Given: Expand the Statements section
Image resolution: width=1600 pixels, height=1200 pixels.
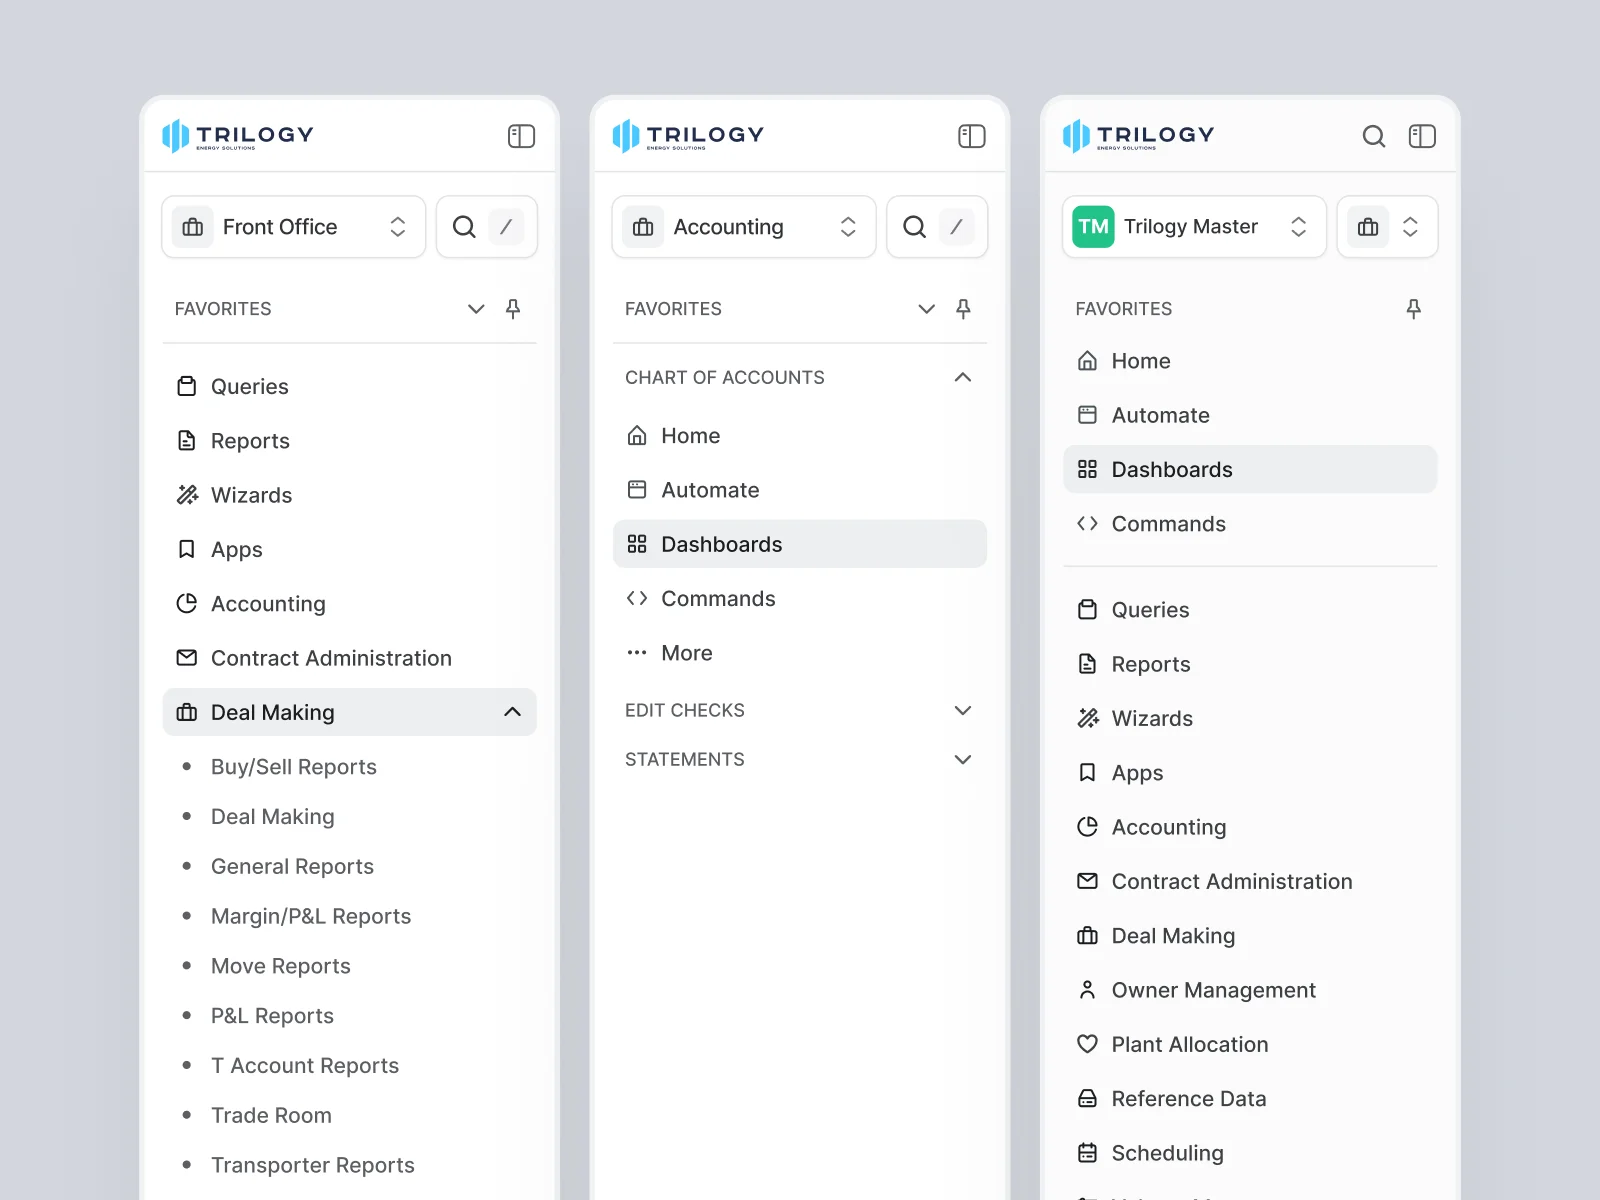Looking at the screenshot, I should [963, 760].
